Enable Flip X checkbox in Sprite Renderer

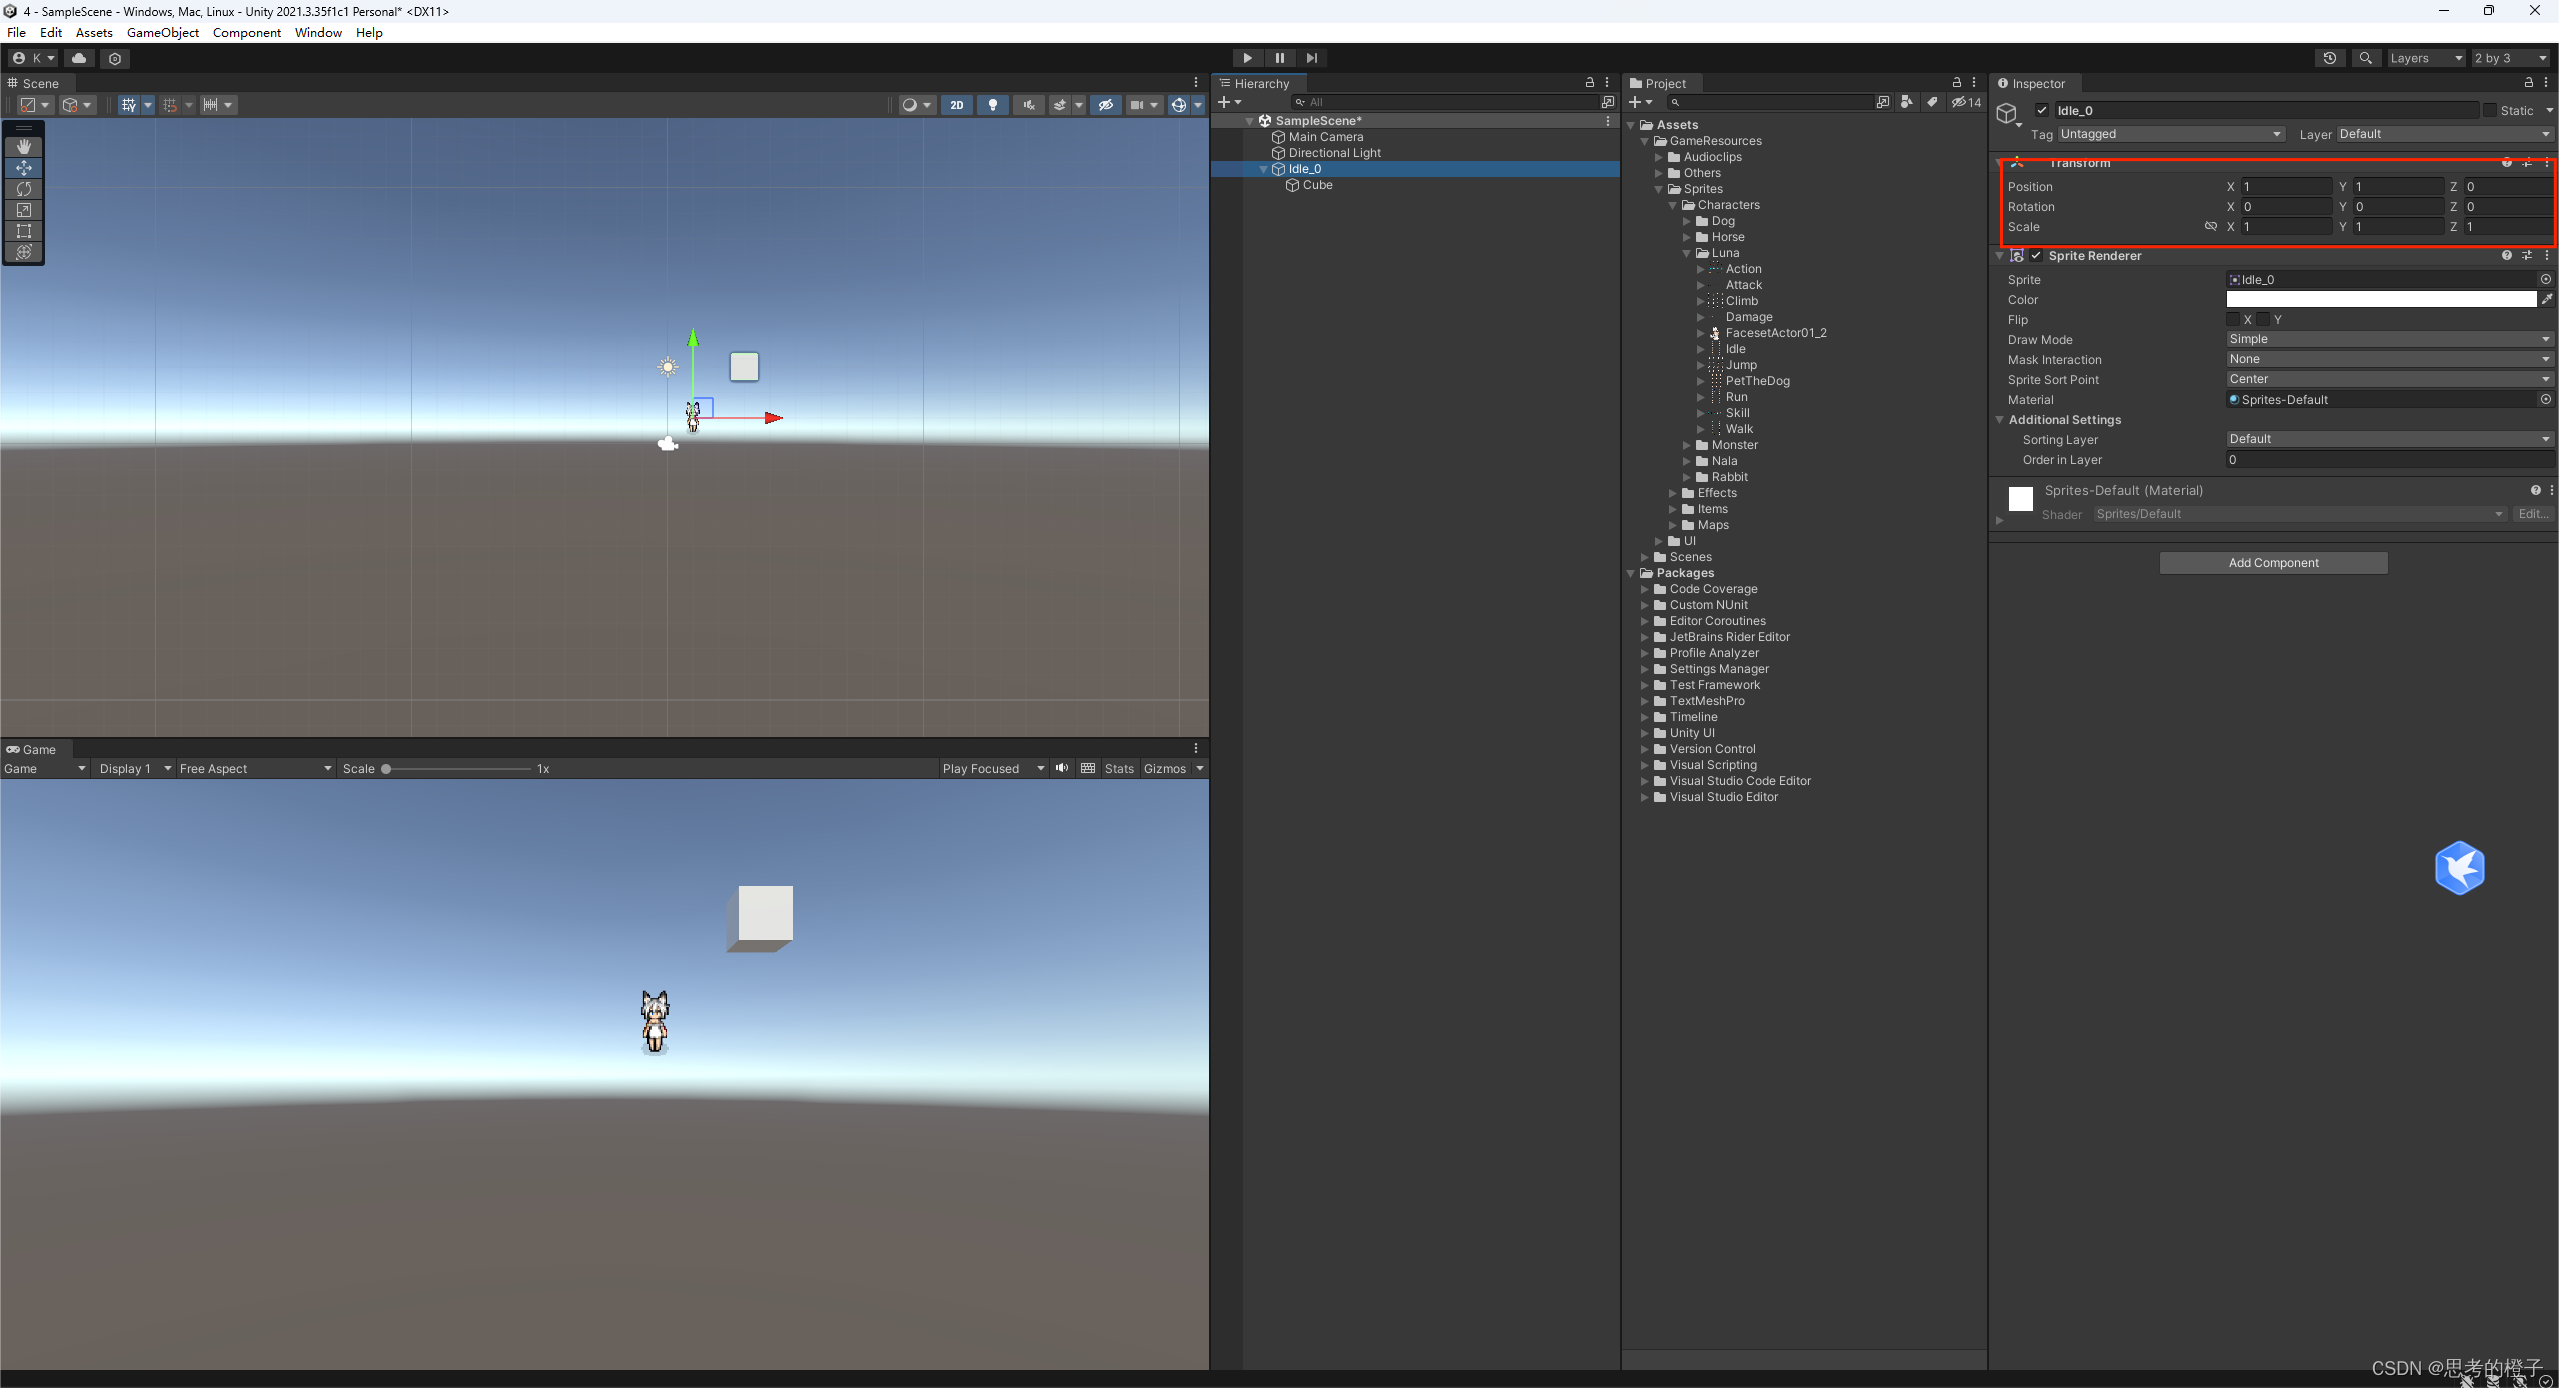tap(2233, 320)
